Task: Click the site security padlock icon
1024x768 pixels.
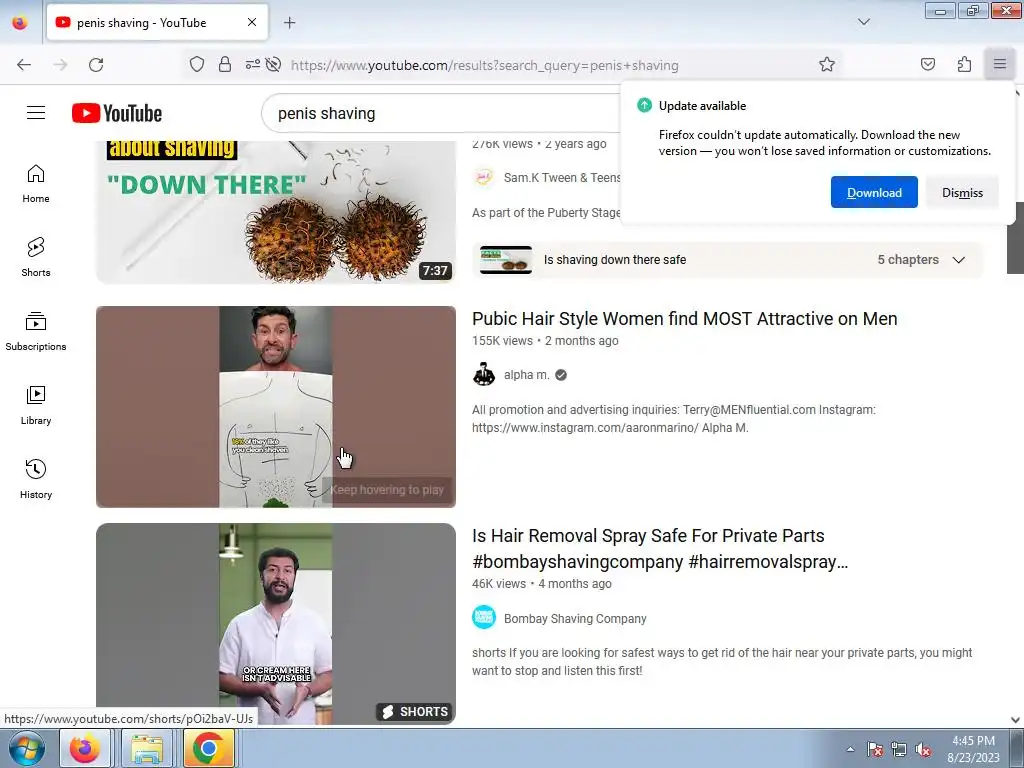Action: coord(225,64)
